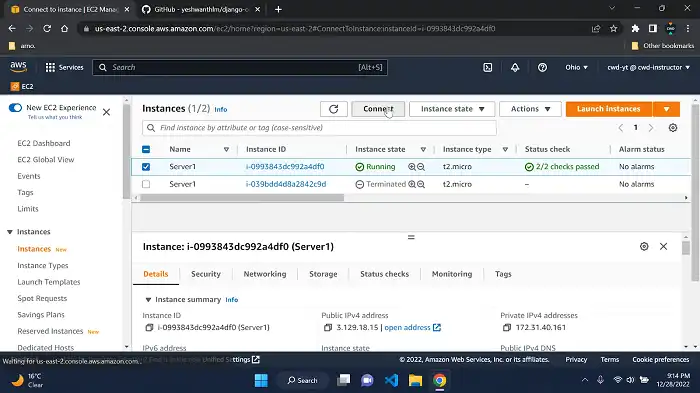
Task: Open Chrome from the taskbar
Action: tap(439, 380)
